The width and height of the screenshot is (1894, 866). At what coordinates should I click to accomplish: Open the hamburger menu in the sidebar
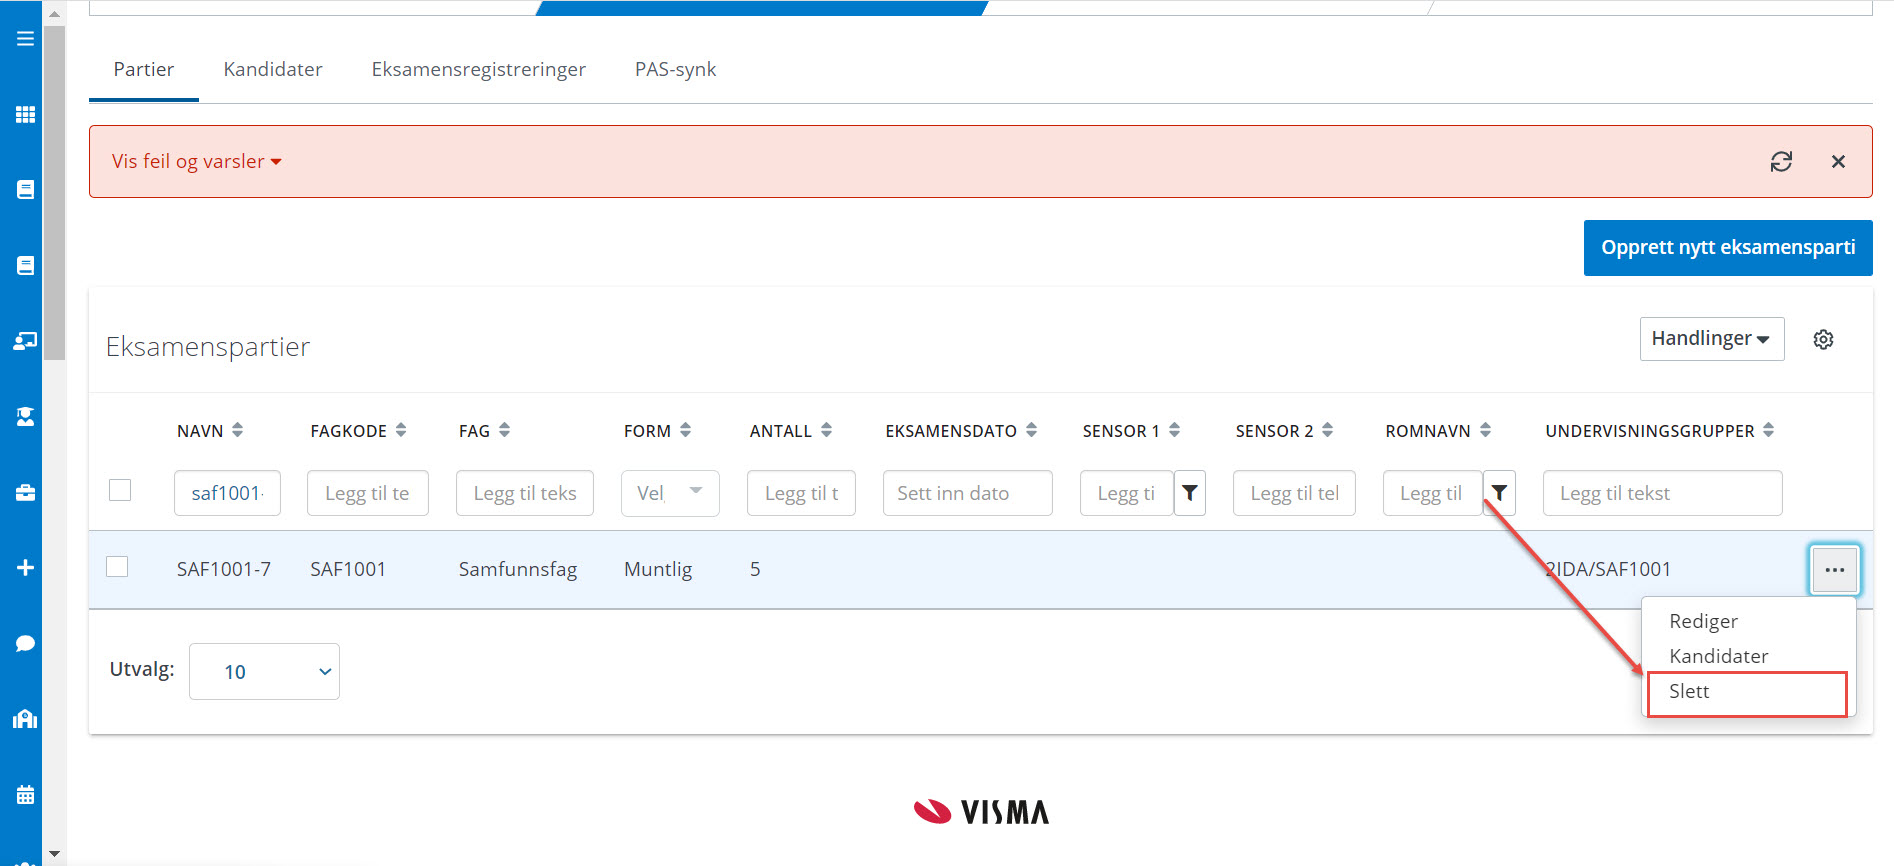(25, 39)
